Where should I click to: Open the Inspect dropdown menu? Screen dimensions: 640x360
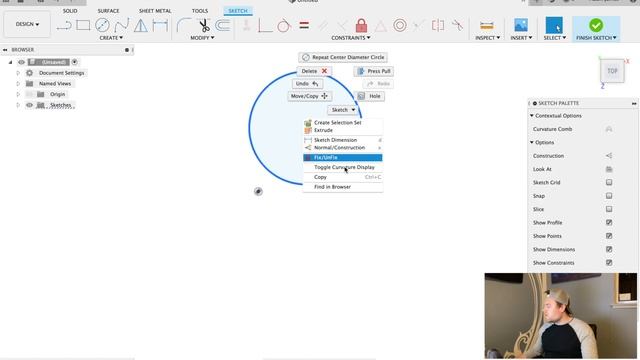pyautogui.click(x=487, y=38)
